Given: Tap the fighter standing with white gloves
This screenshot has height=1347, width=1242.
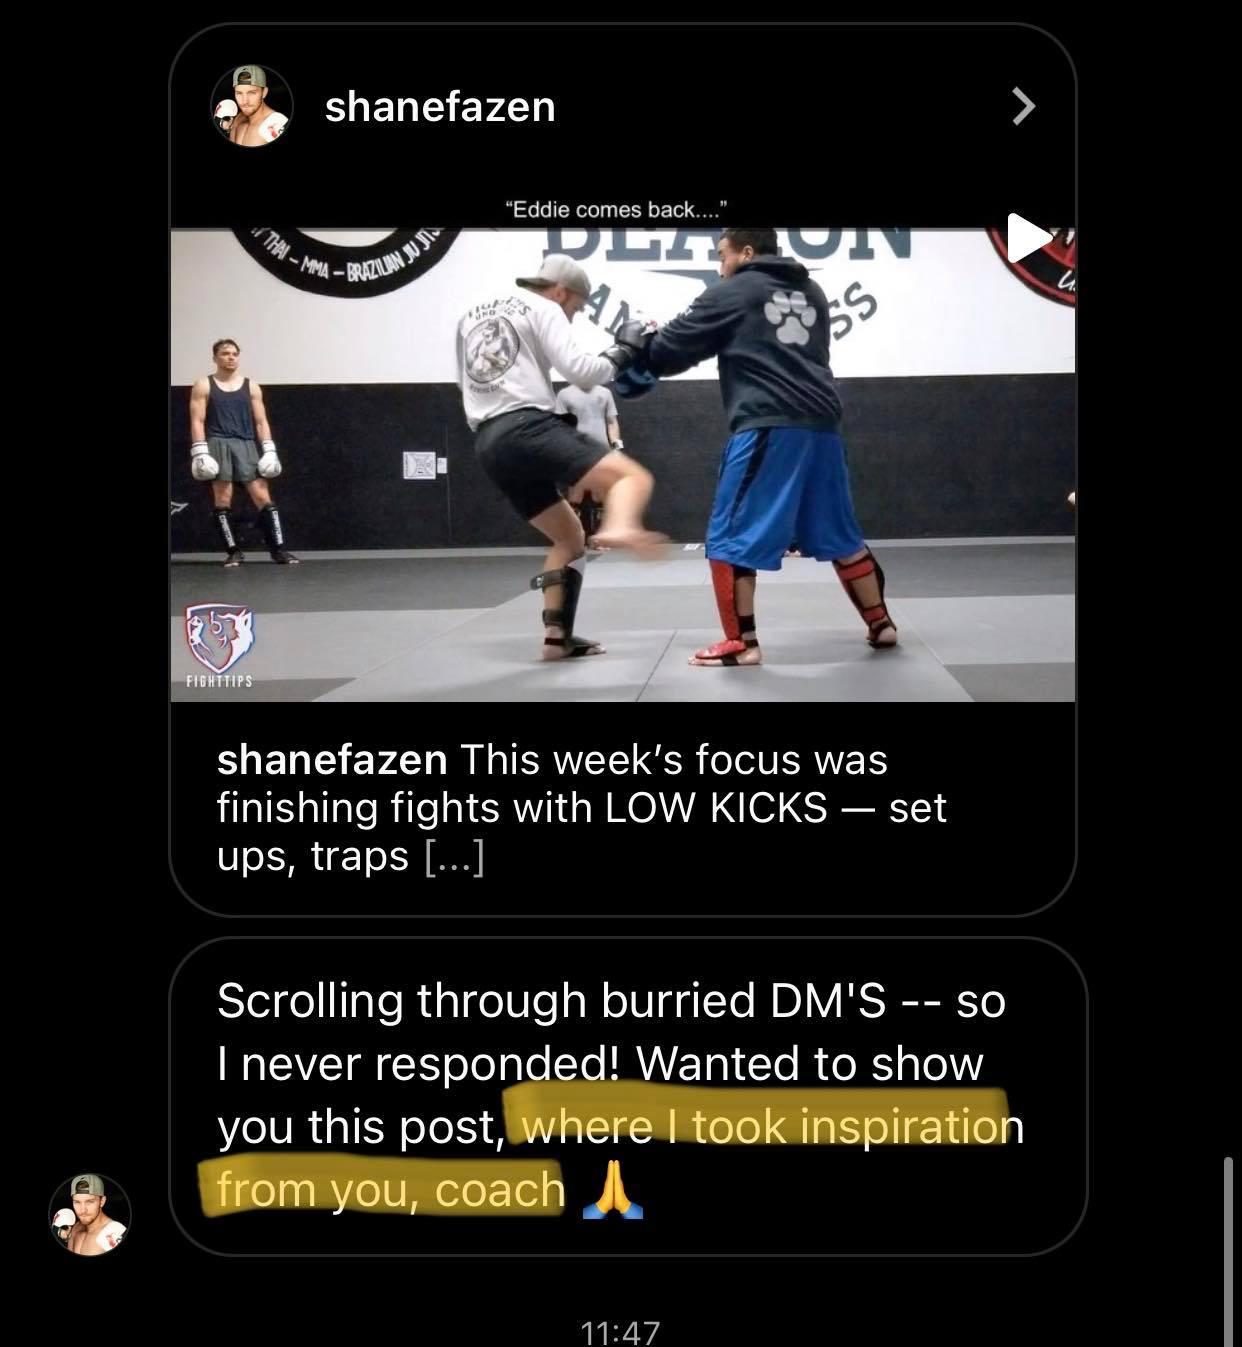Looking at the screenshot, I should pos(236,452).
